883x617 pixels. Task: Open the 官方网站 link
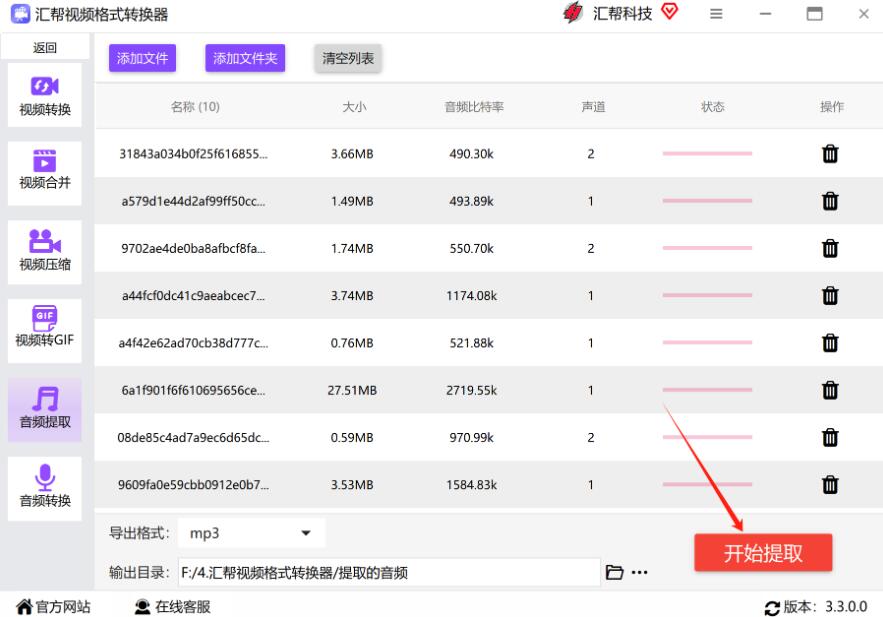coord(53,607)
